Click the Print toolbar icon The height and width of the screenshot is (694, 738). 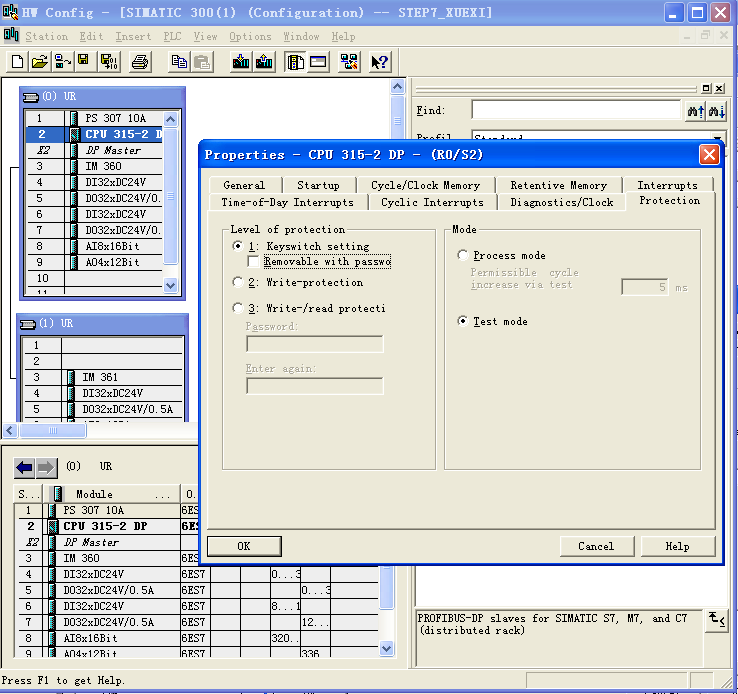[140, 62]
